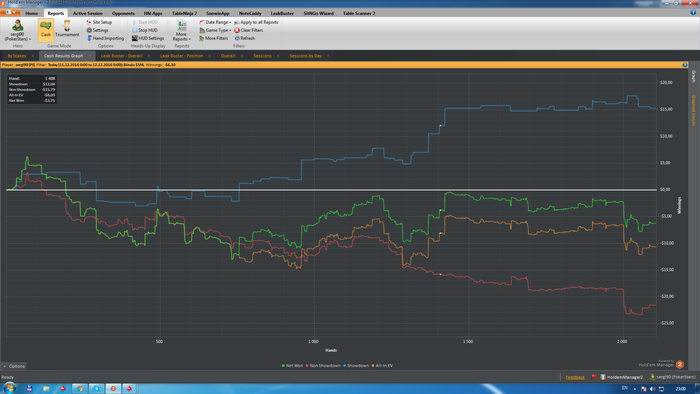Switch to Leak Buster - Position tab

(181, 56)
